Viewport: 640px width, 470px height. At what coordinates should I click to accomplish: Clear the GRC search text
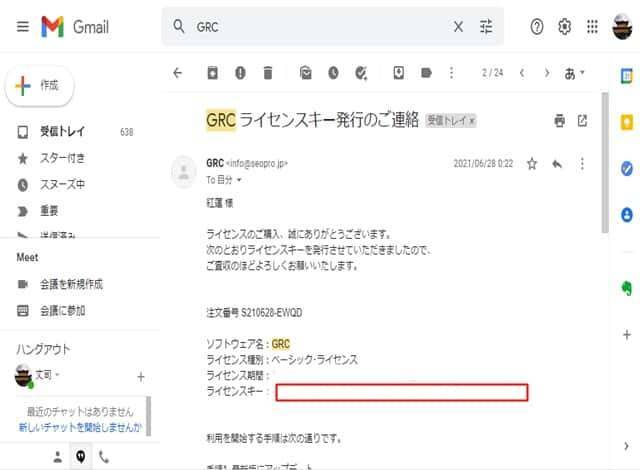pos(458,27)
